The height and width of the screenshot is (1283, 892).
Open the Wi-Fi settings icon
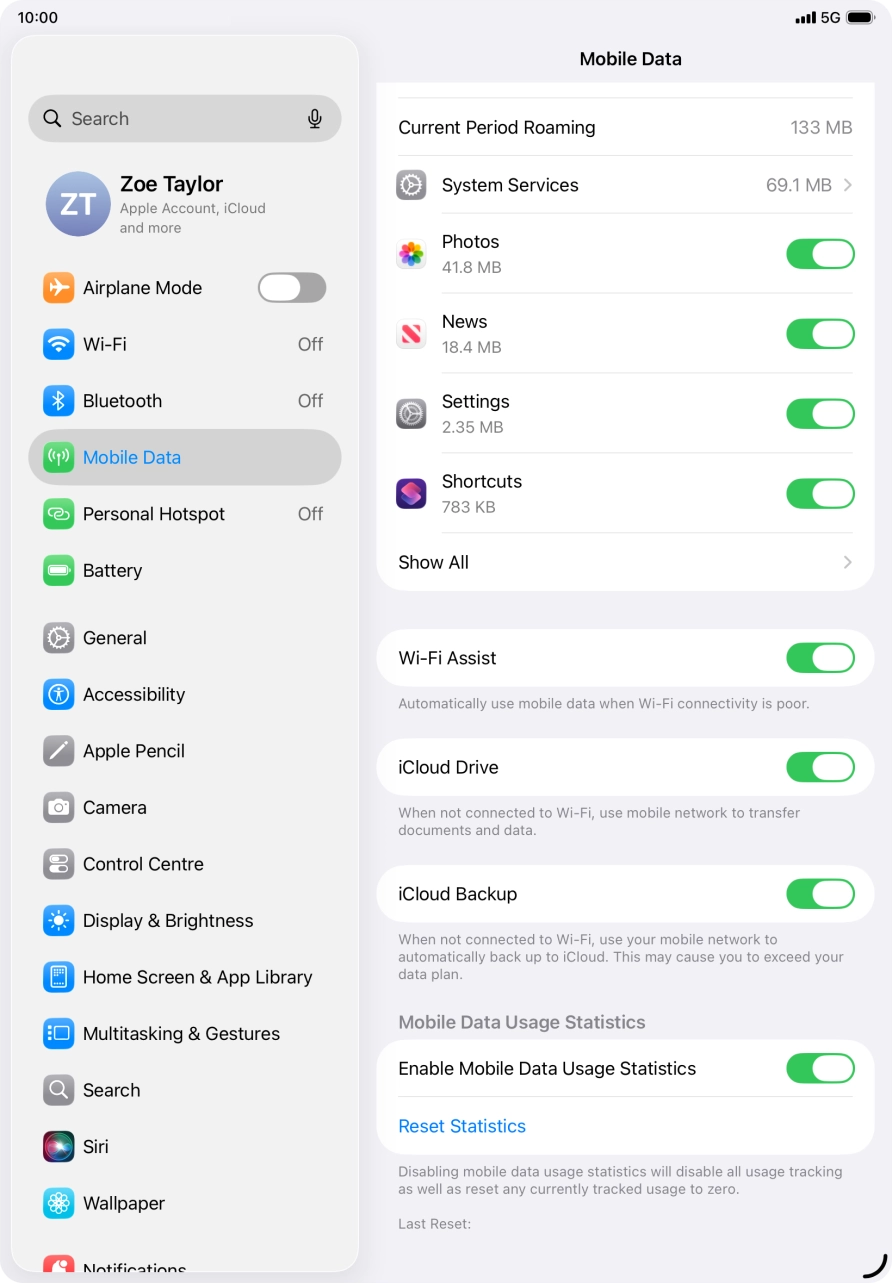click(59, 344)
